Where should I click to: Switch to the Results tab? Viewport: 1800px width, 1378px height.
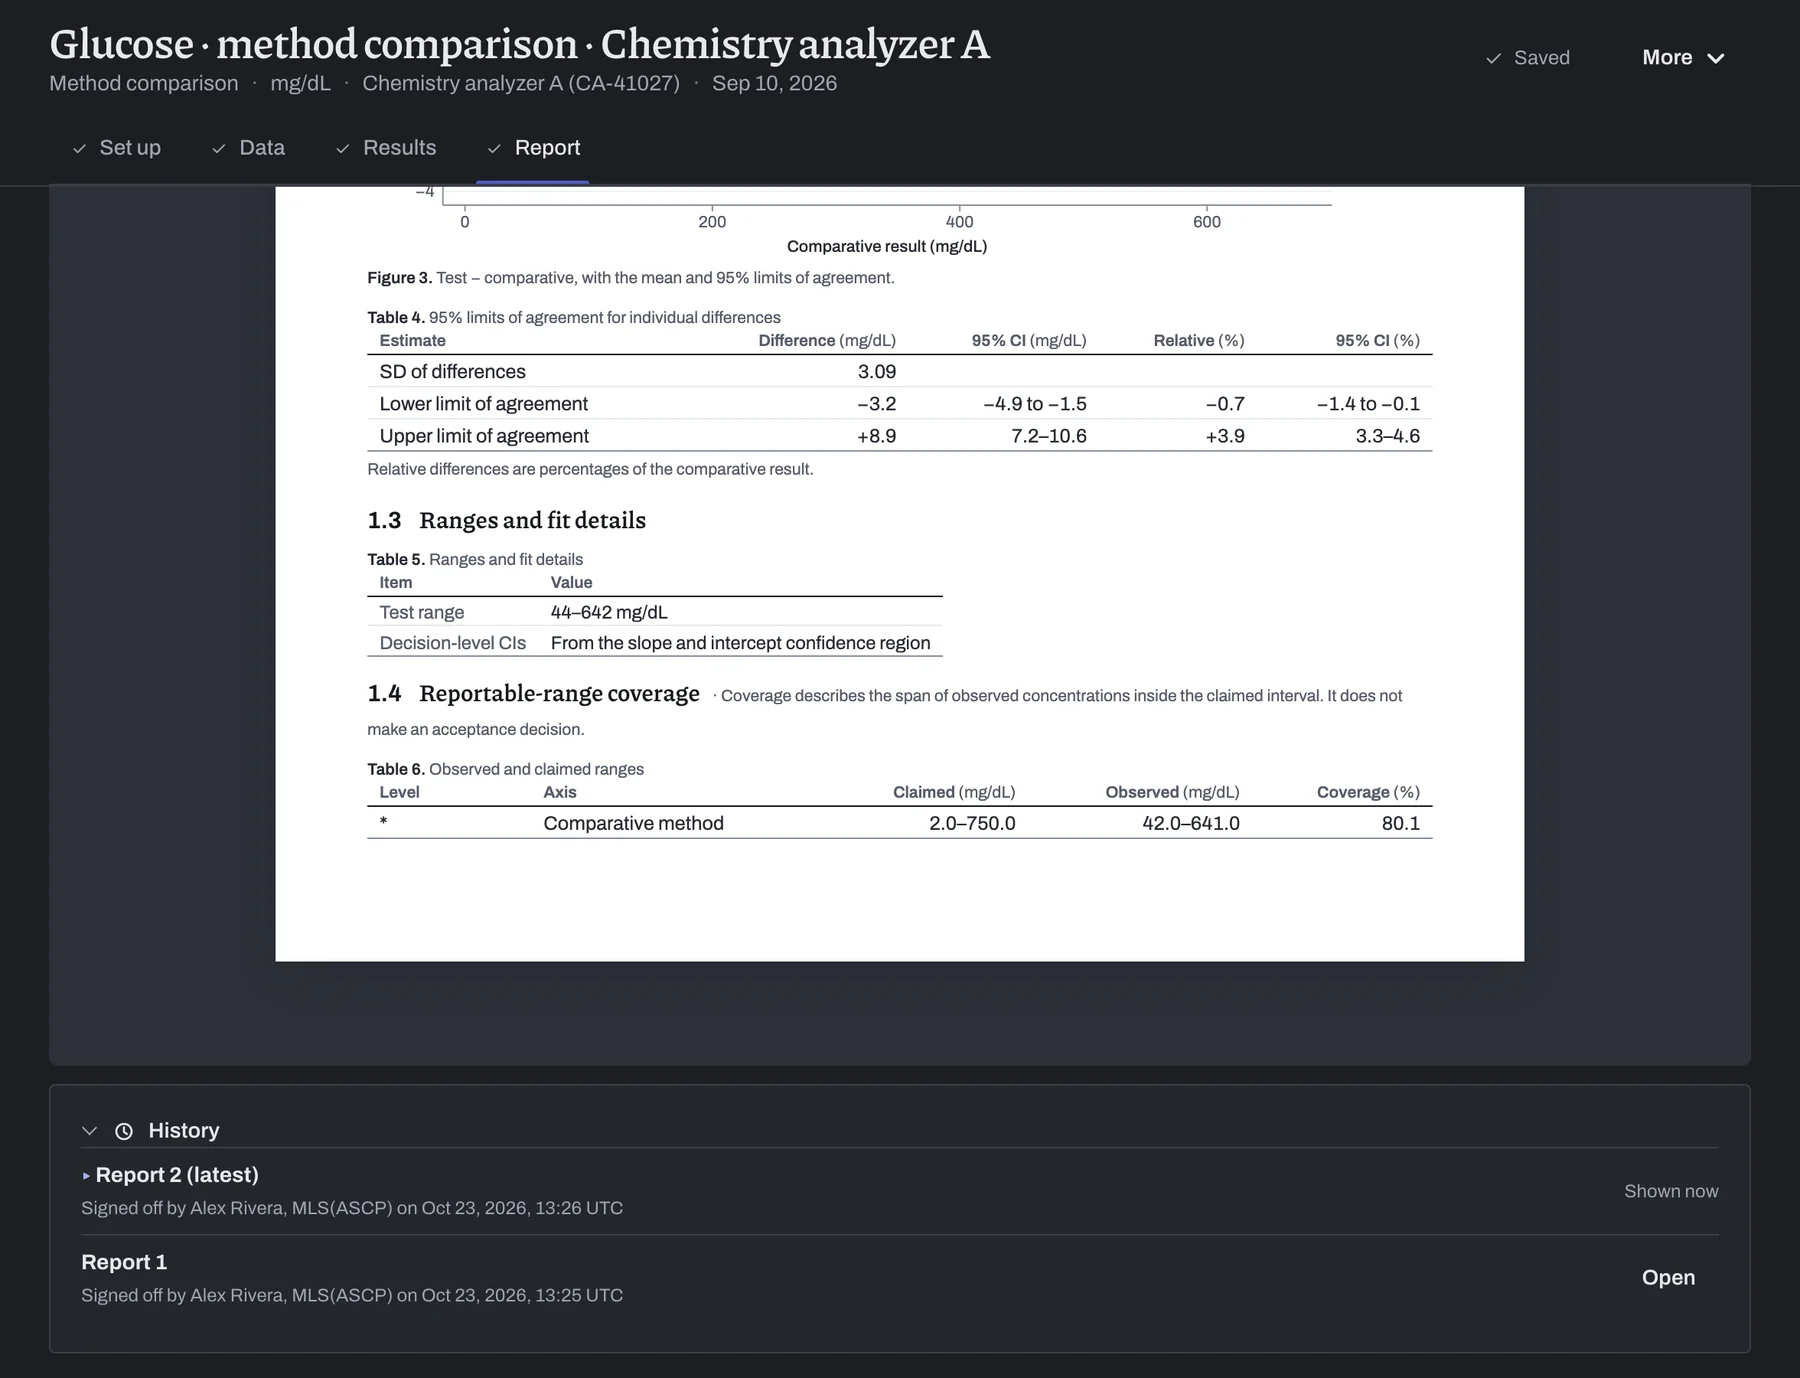point(386,148)
